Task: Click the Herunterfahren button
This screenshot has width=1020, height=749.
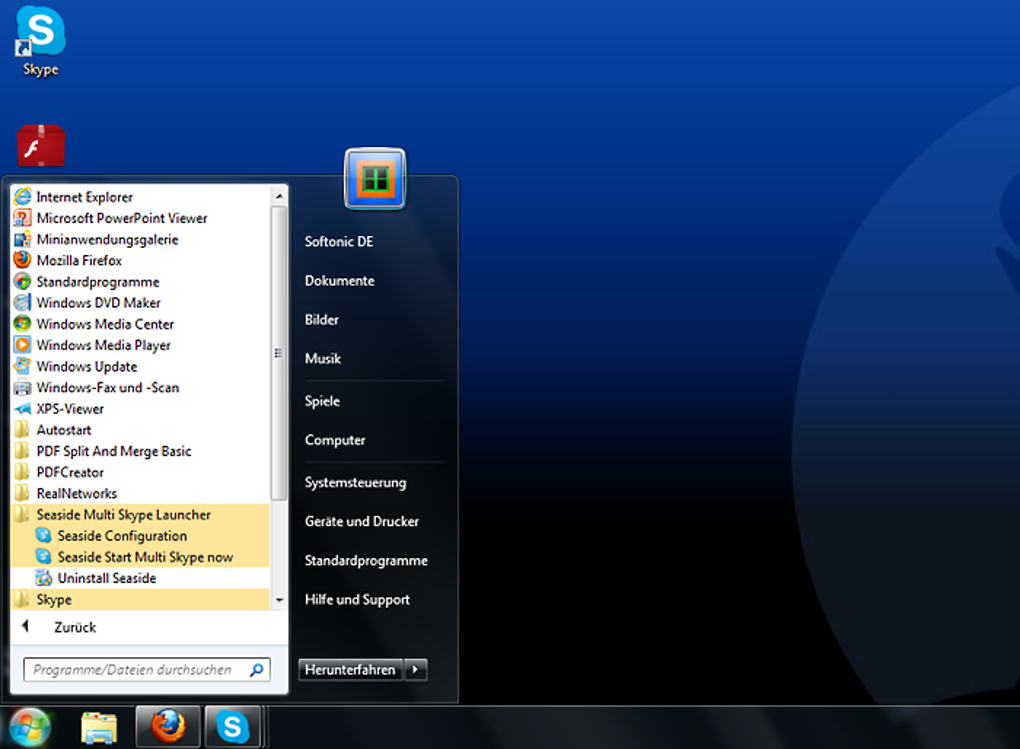Action: click(350, 670)
